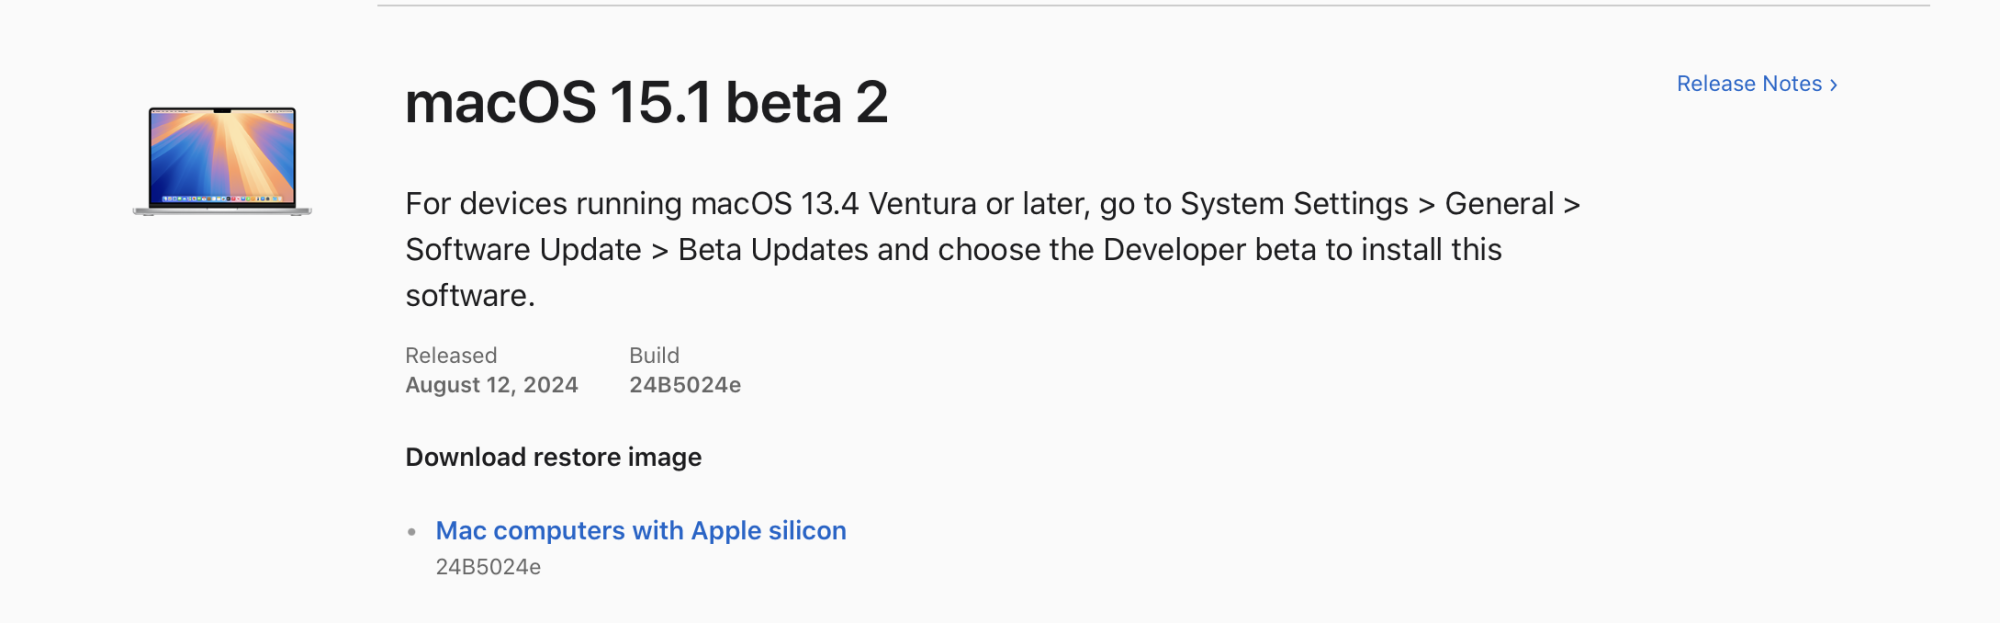Viewport: 2000px width, 623px height.
Task: Click the words System Settings in description
Action: coord(1294,204)
